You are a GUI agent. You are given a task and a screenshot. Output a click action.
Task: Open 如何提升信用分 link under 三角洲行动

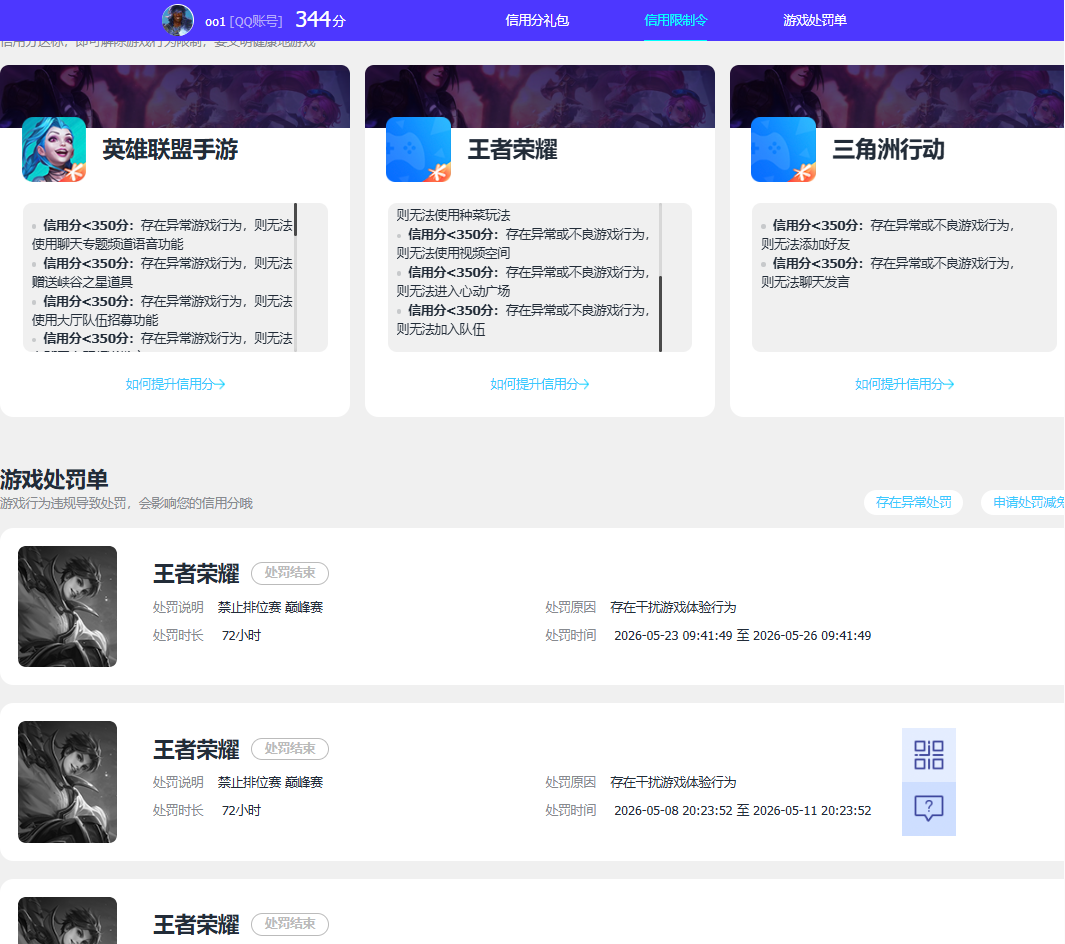click(905, 384)
